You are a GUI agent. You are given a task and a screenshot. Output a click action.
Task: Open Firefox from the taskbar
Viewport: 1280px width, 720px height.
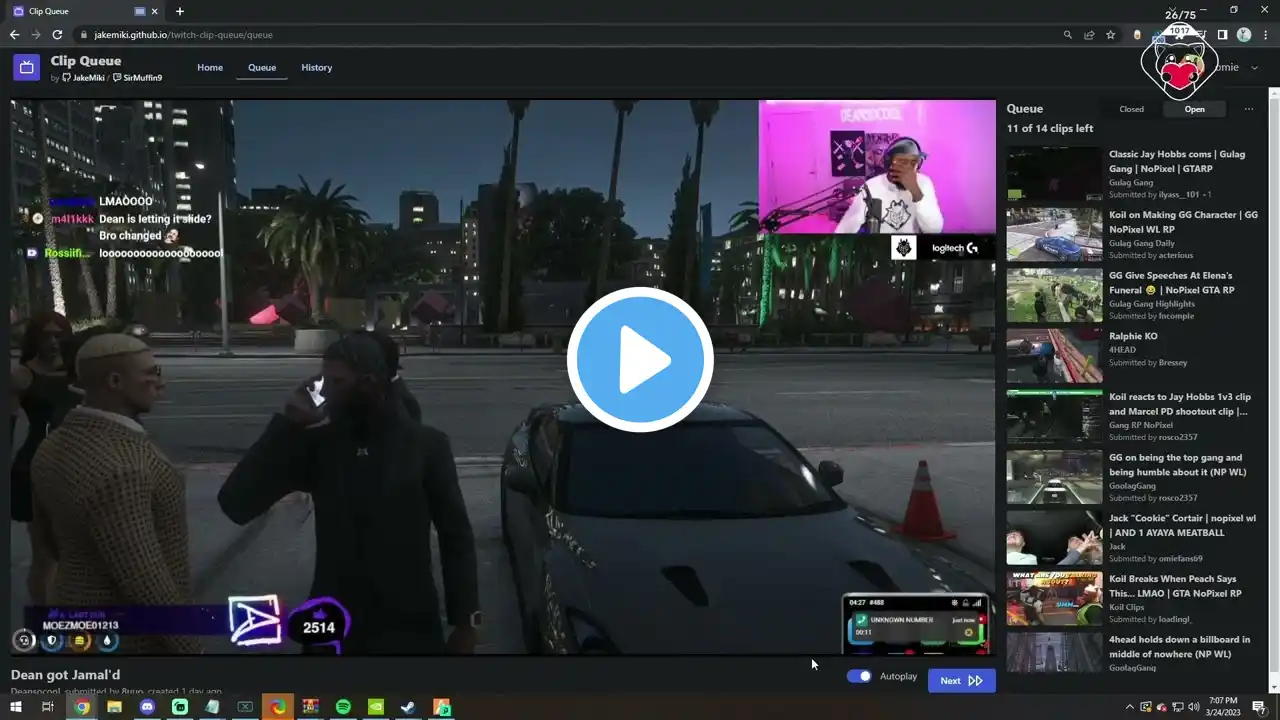278,707
